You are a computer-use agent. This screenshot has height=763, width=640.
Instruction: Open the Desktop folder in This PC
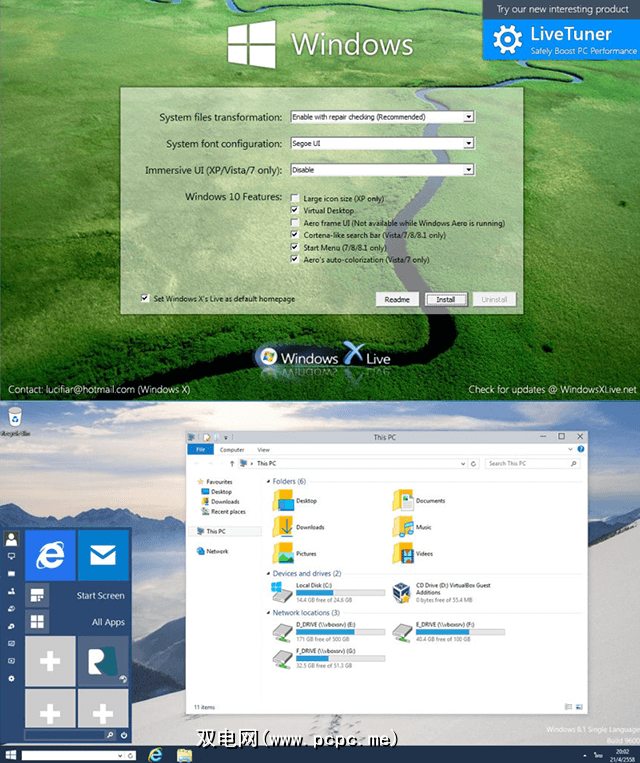(295, 500)
